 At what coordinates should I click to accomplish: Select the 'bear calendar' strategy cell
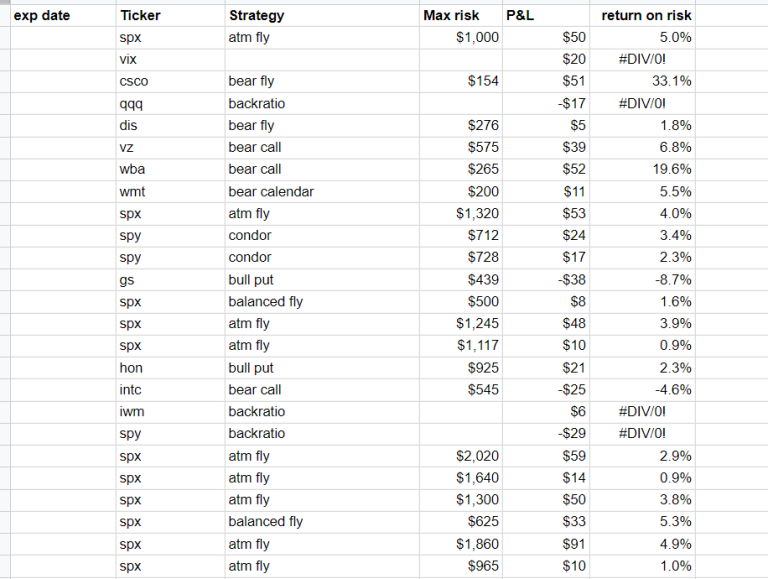pyautogui.click(x=271, y=192)
